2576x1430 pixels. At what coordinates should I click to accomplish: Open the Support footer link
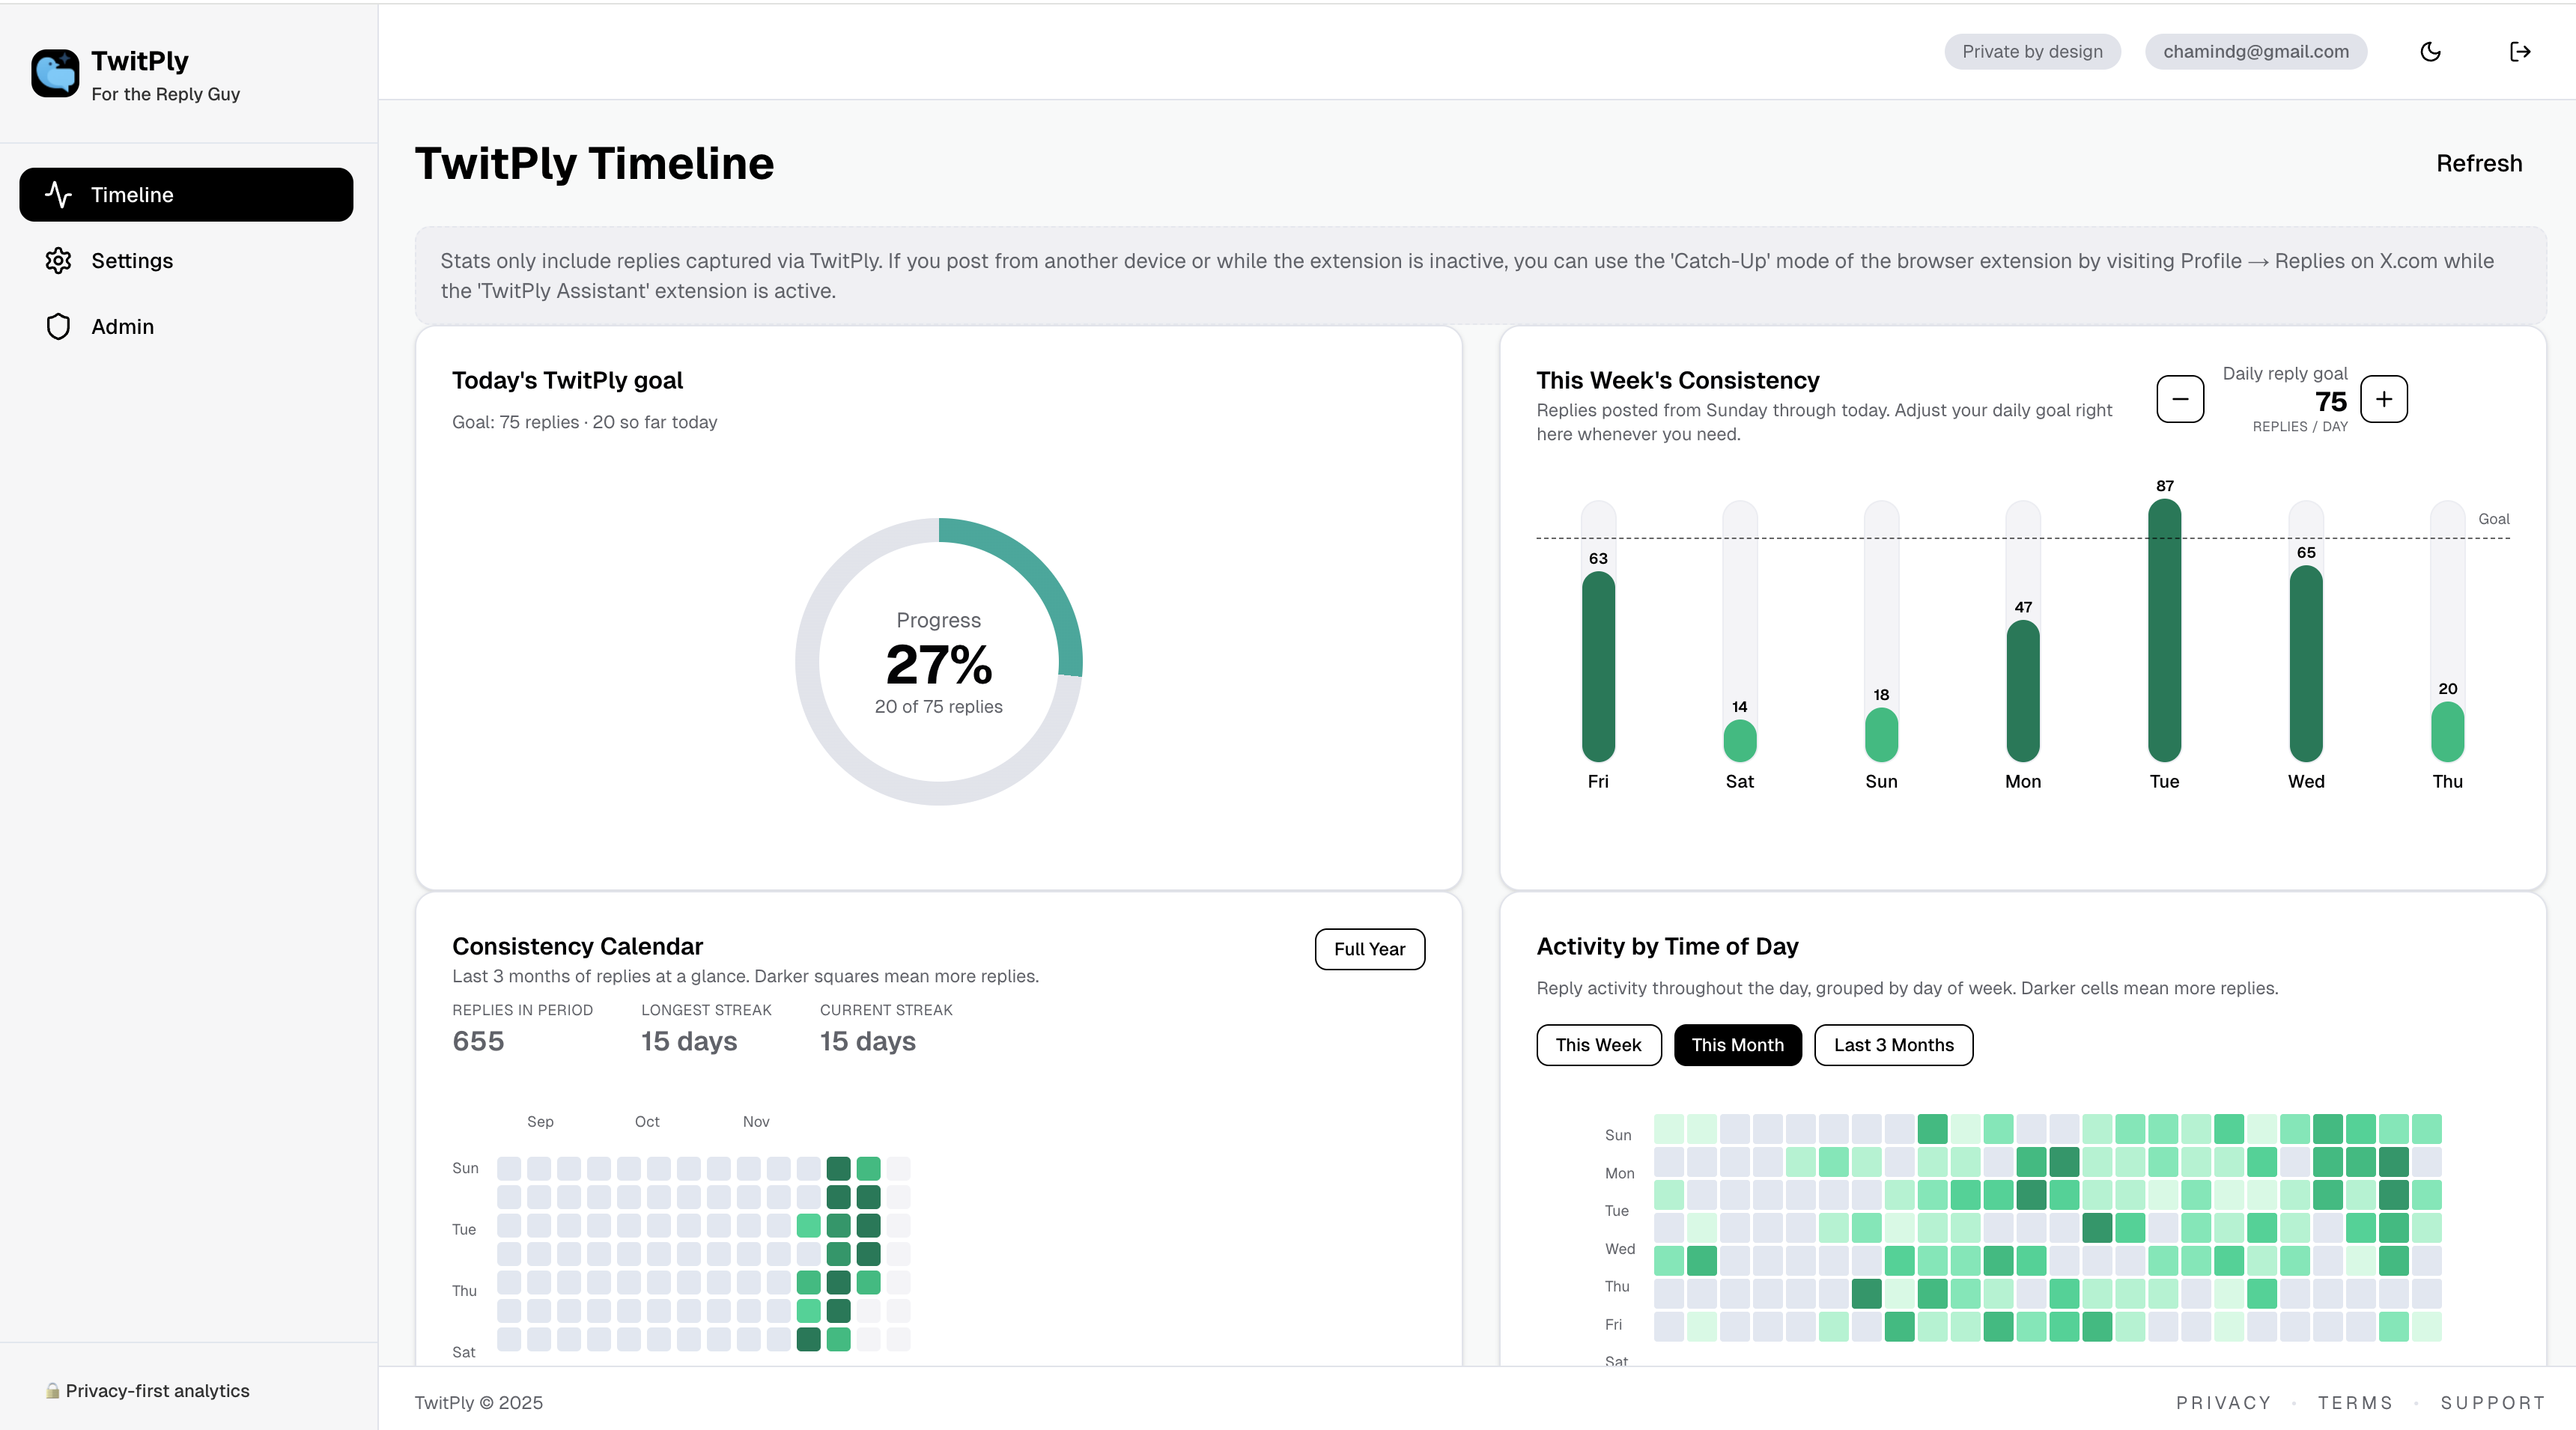click(x=2492, y=1403)
